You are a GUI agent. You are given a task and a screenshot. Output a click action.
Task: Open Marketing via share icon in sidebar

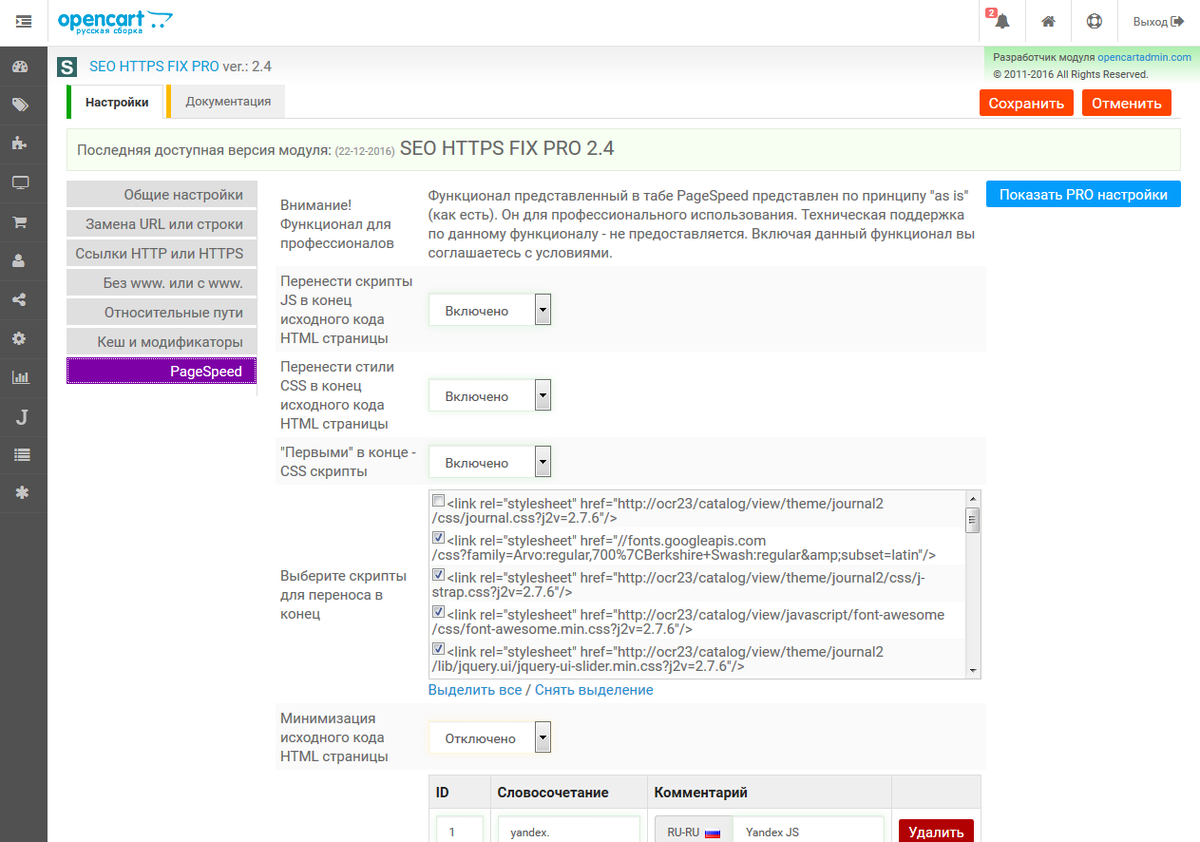pyautogui.click(x=20, y=300)
